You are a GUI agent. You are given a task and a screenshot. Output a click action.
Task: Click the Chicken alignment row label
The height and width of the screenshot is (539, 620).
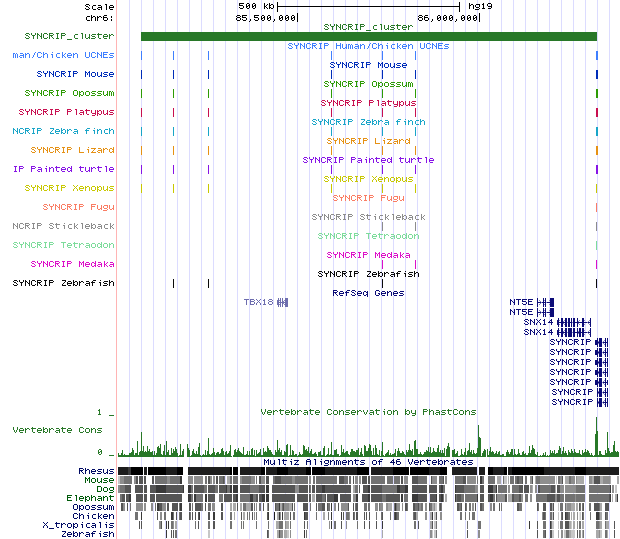(92, 516)
